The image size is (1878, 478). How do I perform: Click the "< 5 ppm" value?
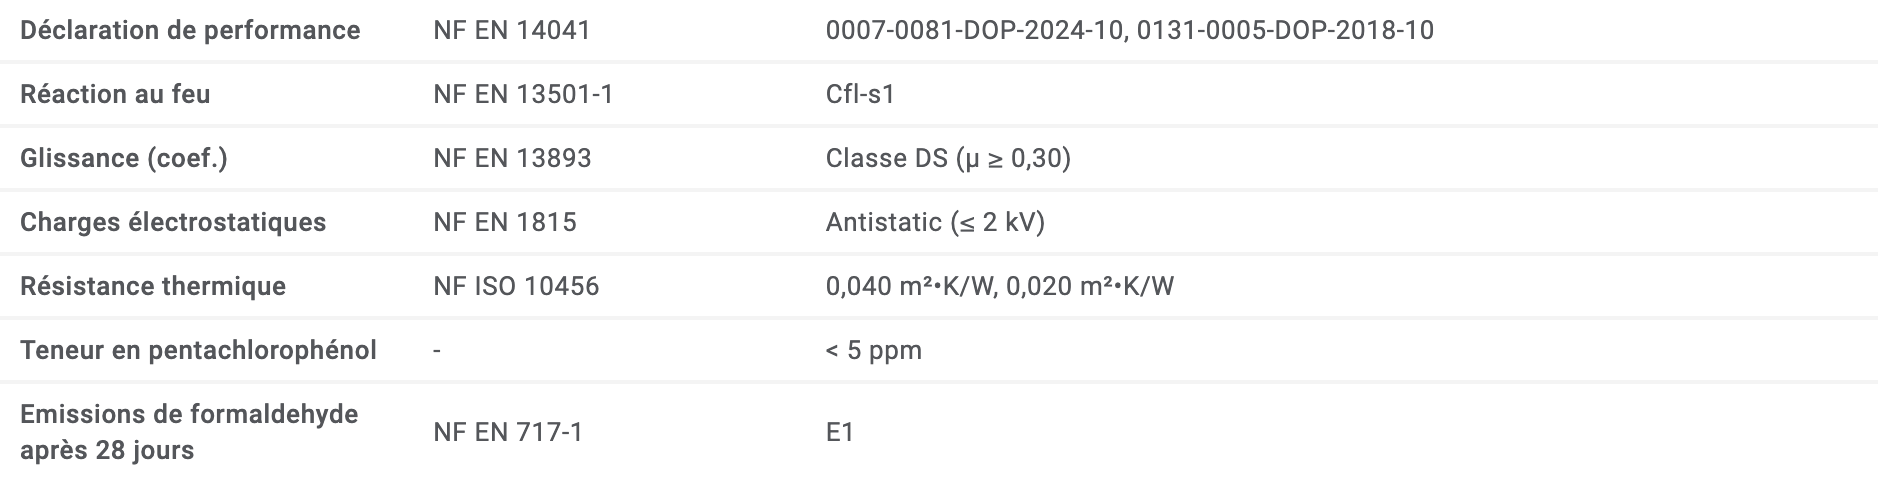coord(874,350)
